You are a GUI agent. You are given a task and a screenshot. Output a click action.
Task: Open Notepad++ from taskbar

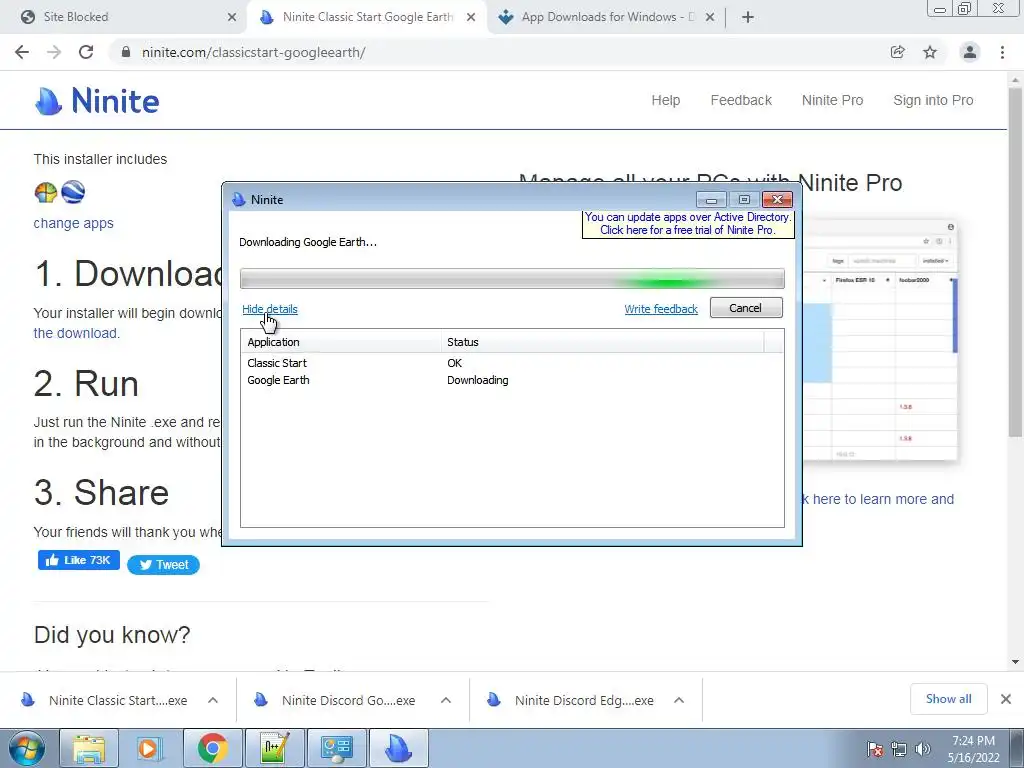[x=274, y=748]
